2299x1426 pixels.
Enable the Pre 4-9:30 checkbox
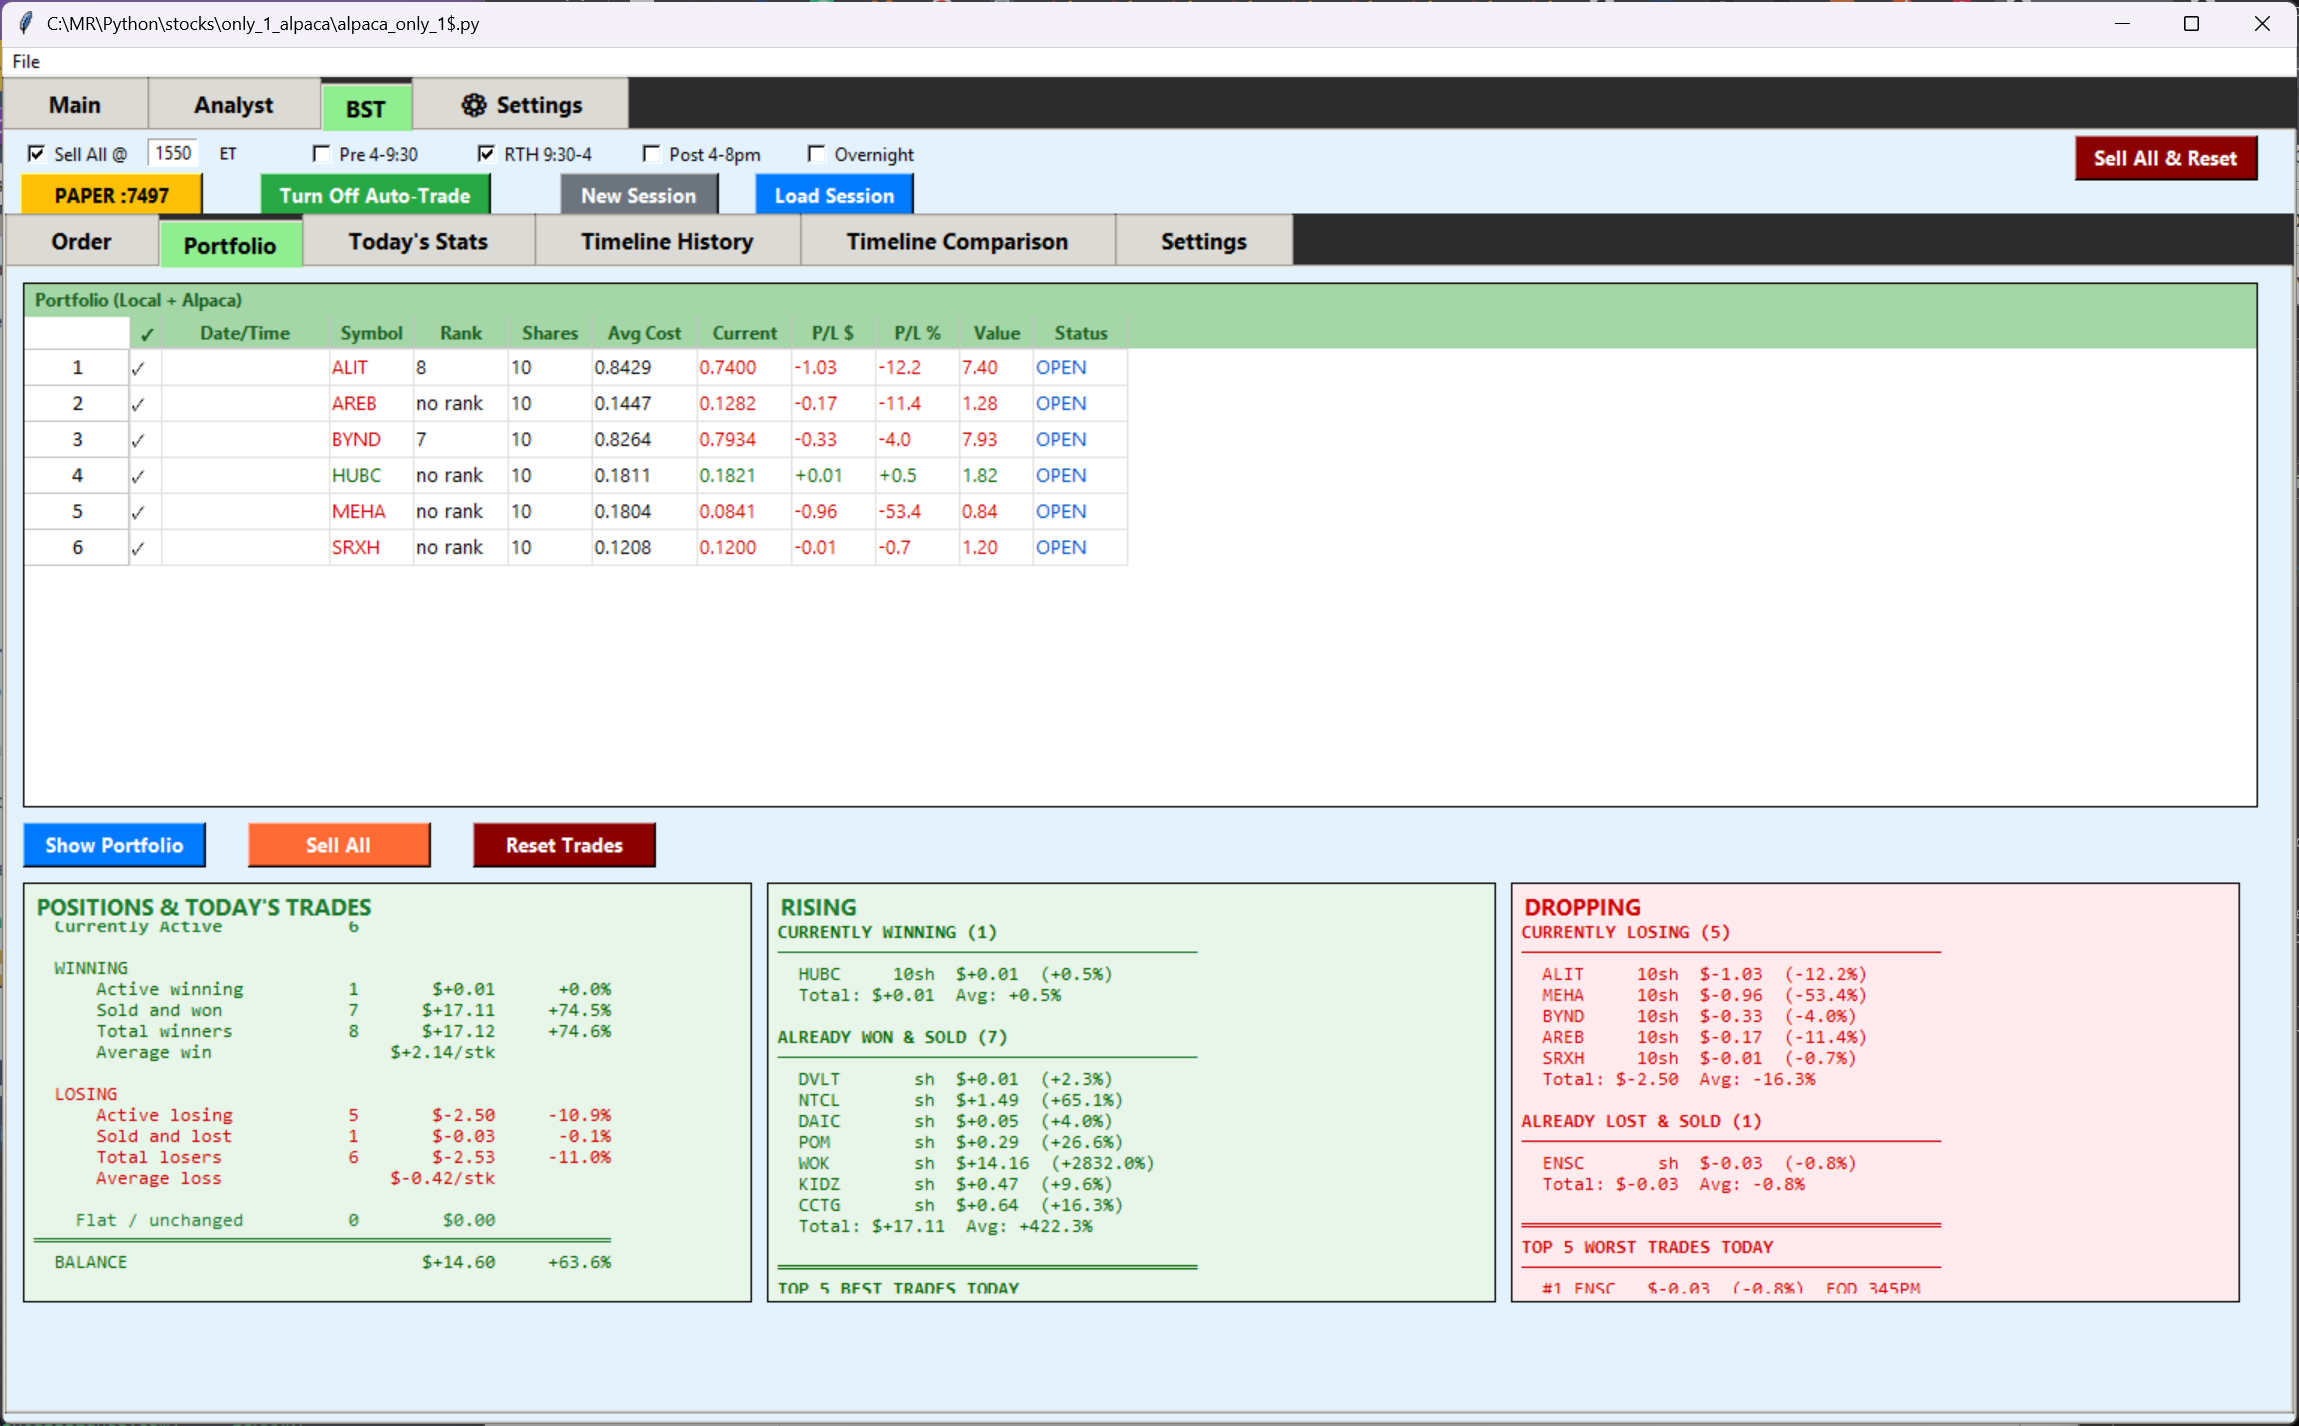pyautogui.click(x=321, y=154)
